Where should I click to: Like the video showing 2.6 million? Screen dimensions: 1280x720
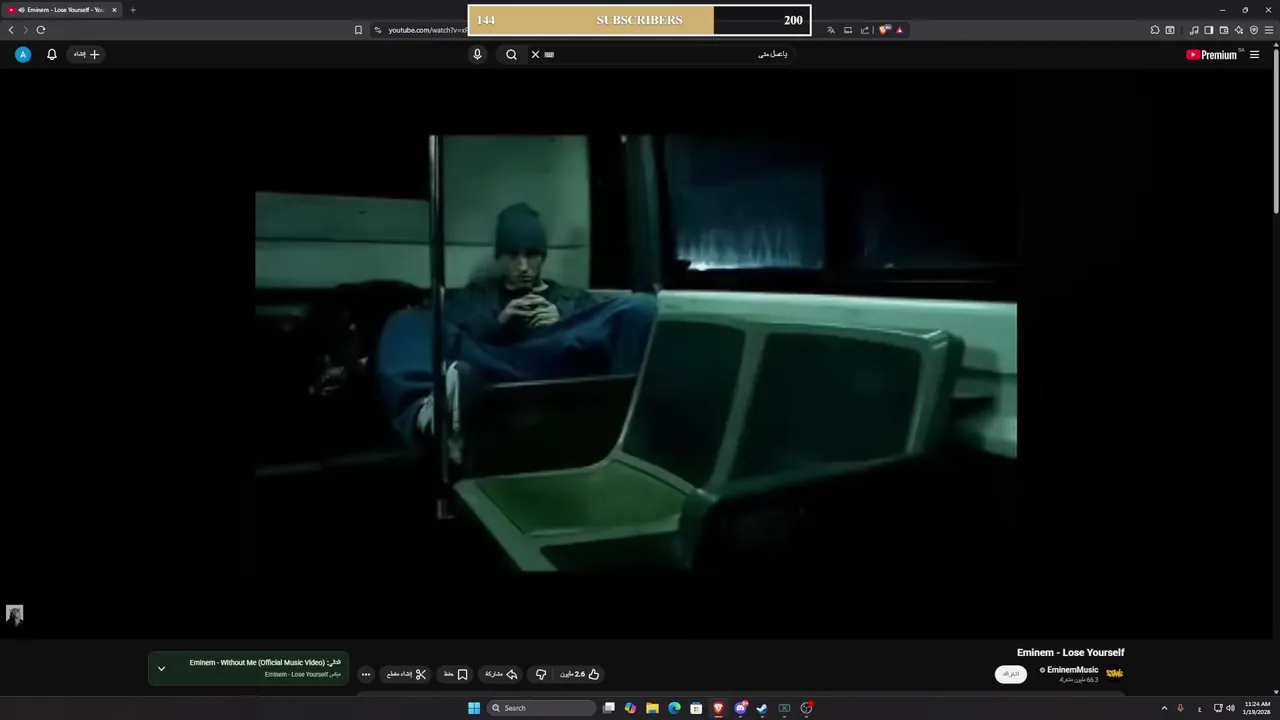580,674
